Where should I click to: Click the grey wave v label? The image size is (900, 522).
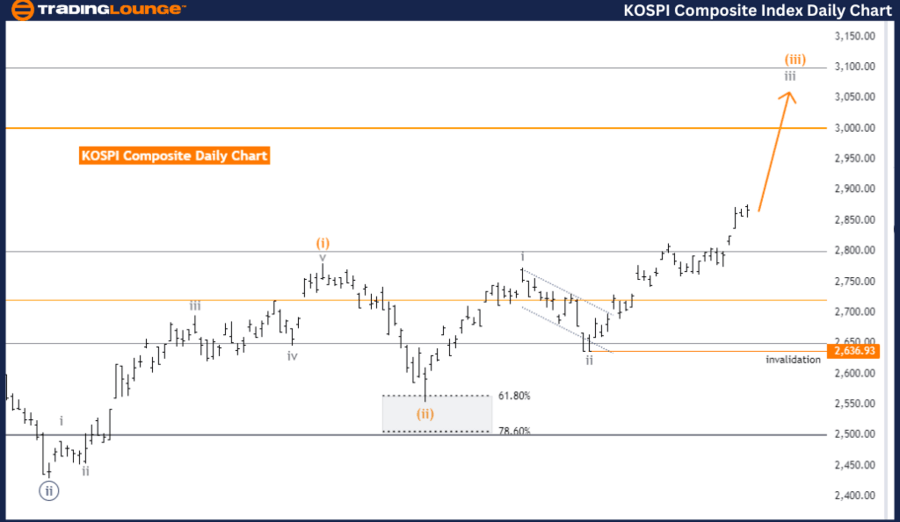coord(323,257)
